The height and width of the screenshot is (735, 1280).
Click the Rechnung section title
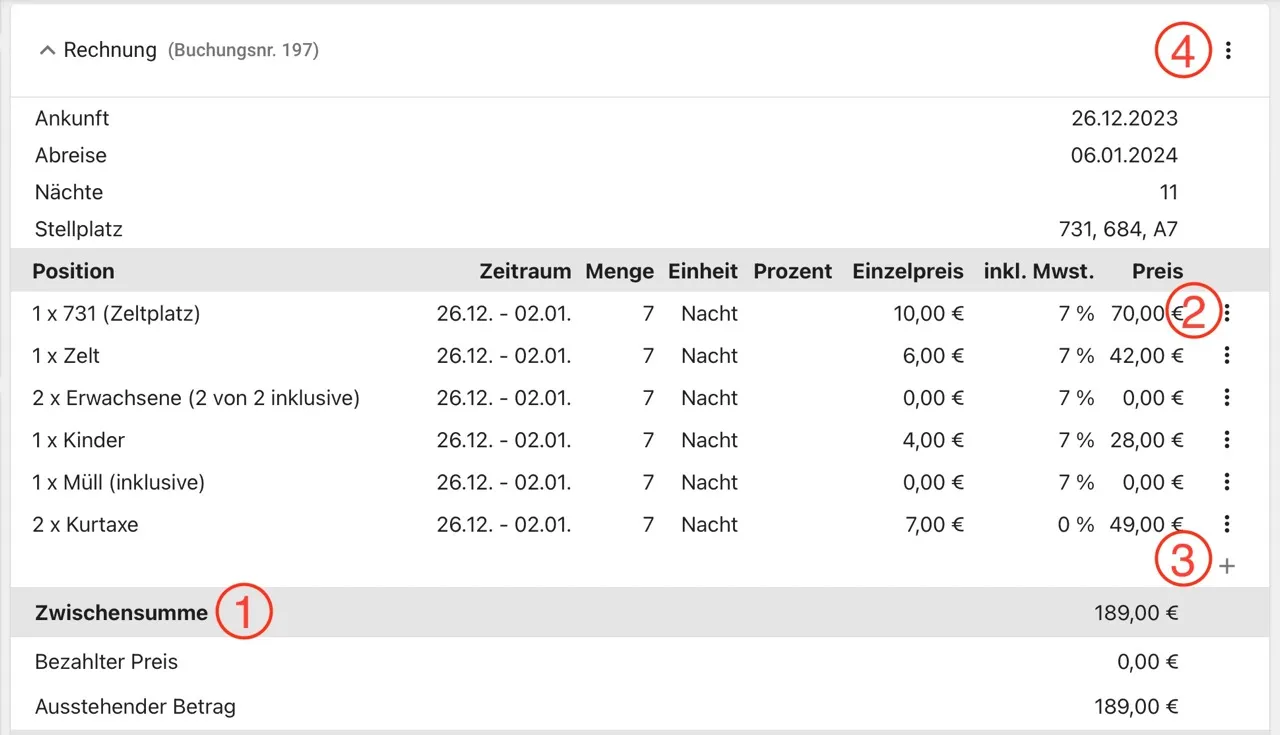pyautogui.click(x=110, y=50)
